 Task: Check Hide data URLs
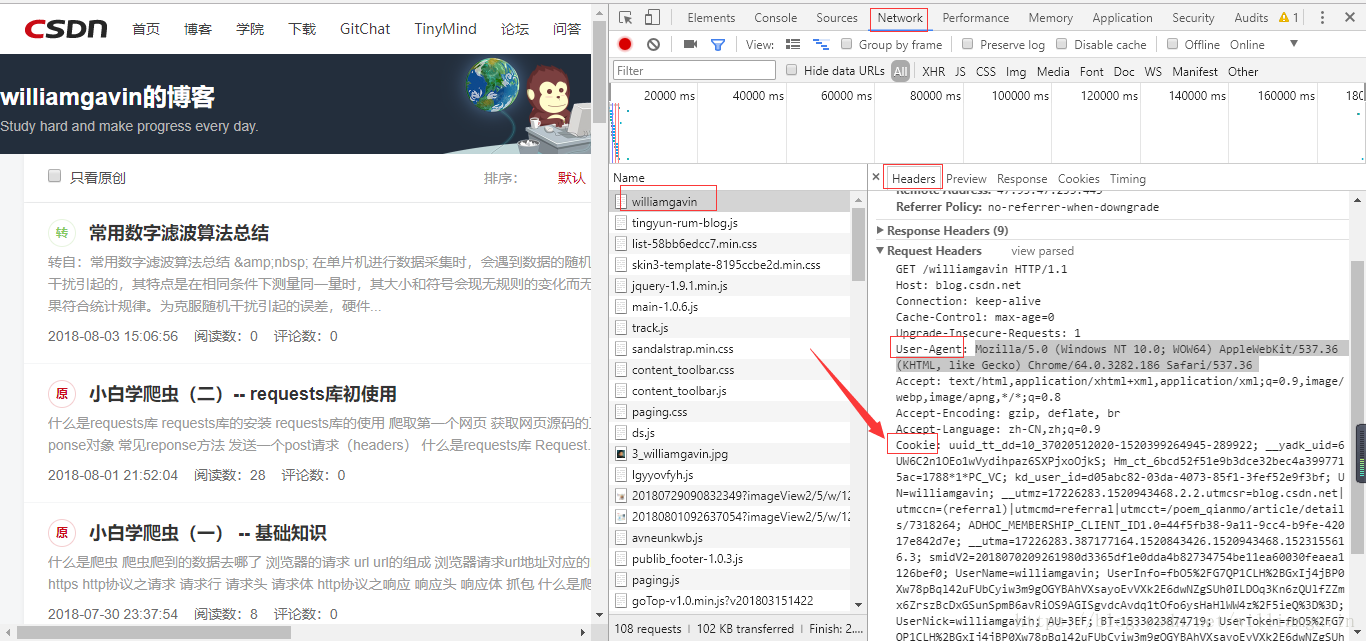click(792, 70)
